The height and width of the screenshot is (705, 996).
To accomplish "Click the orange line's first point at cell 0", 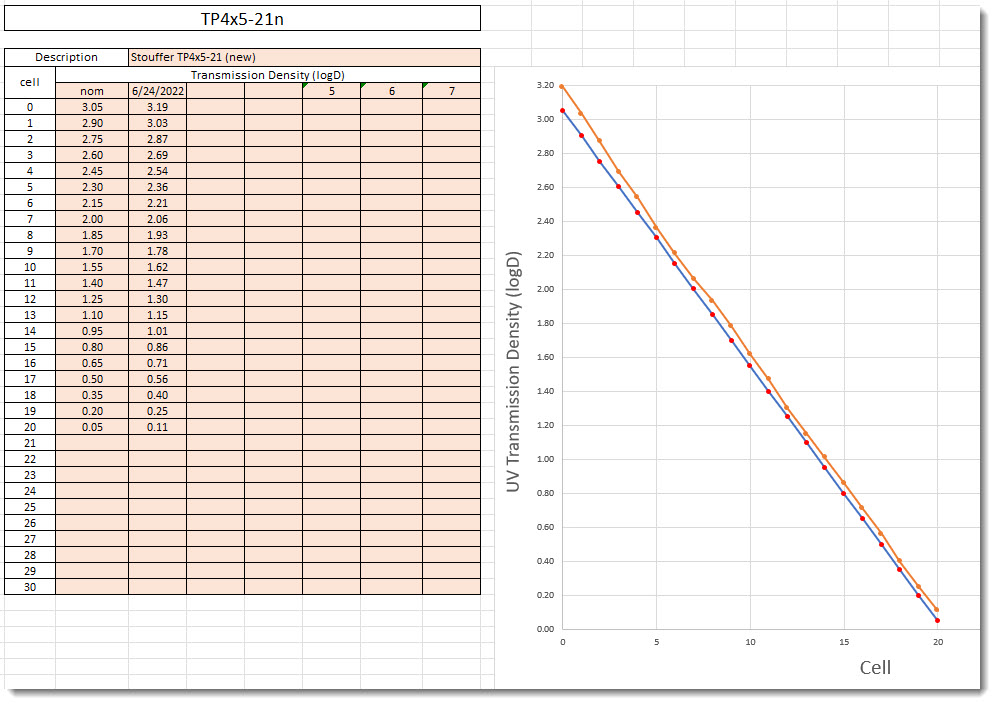I will point(562,87).
